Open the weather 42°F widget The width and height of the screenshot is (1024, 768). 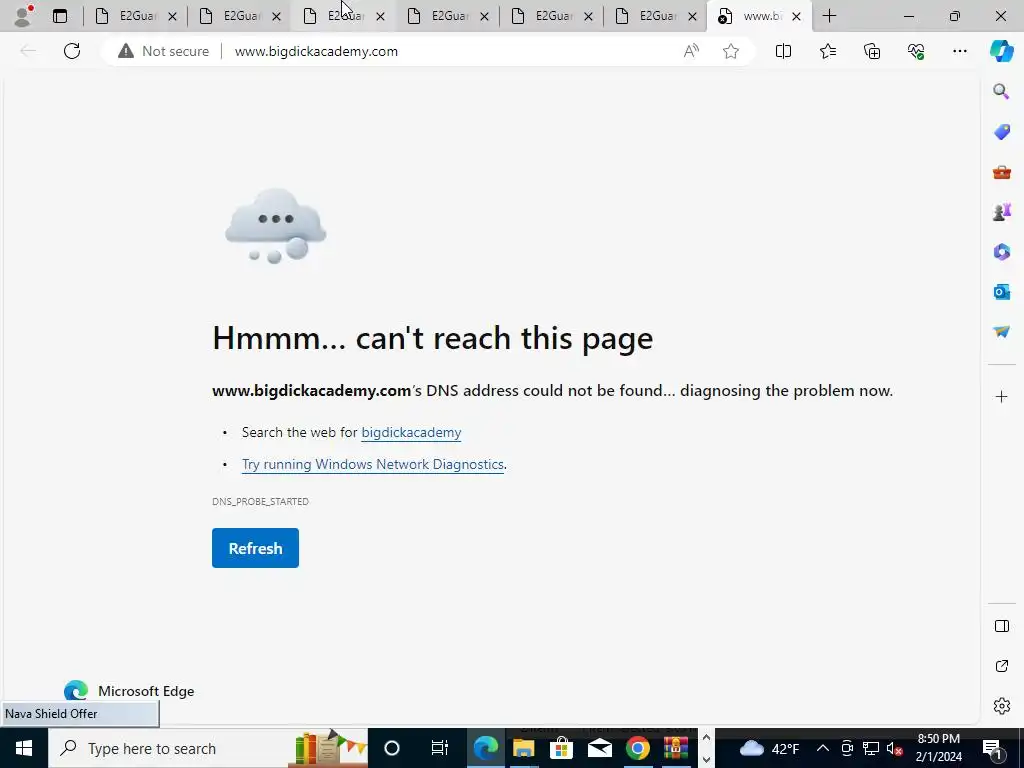769,748
